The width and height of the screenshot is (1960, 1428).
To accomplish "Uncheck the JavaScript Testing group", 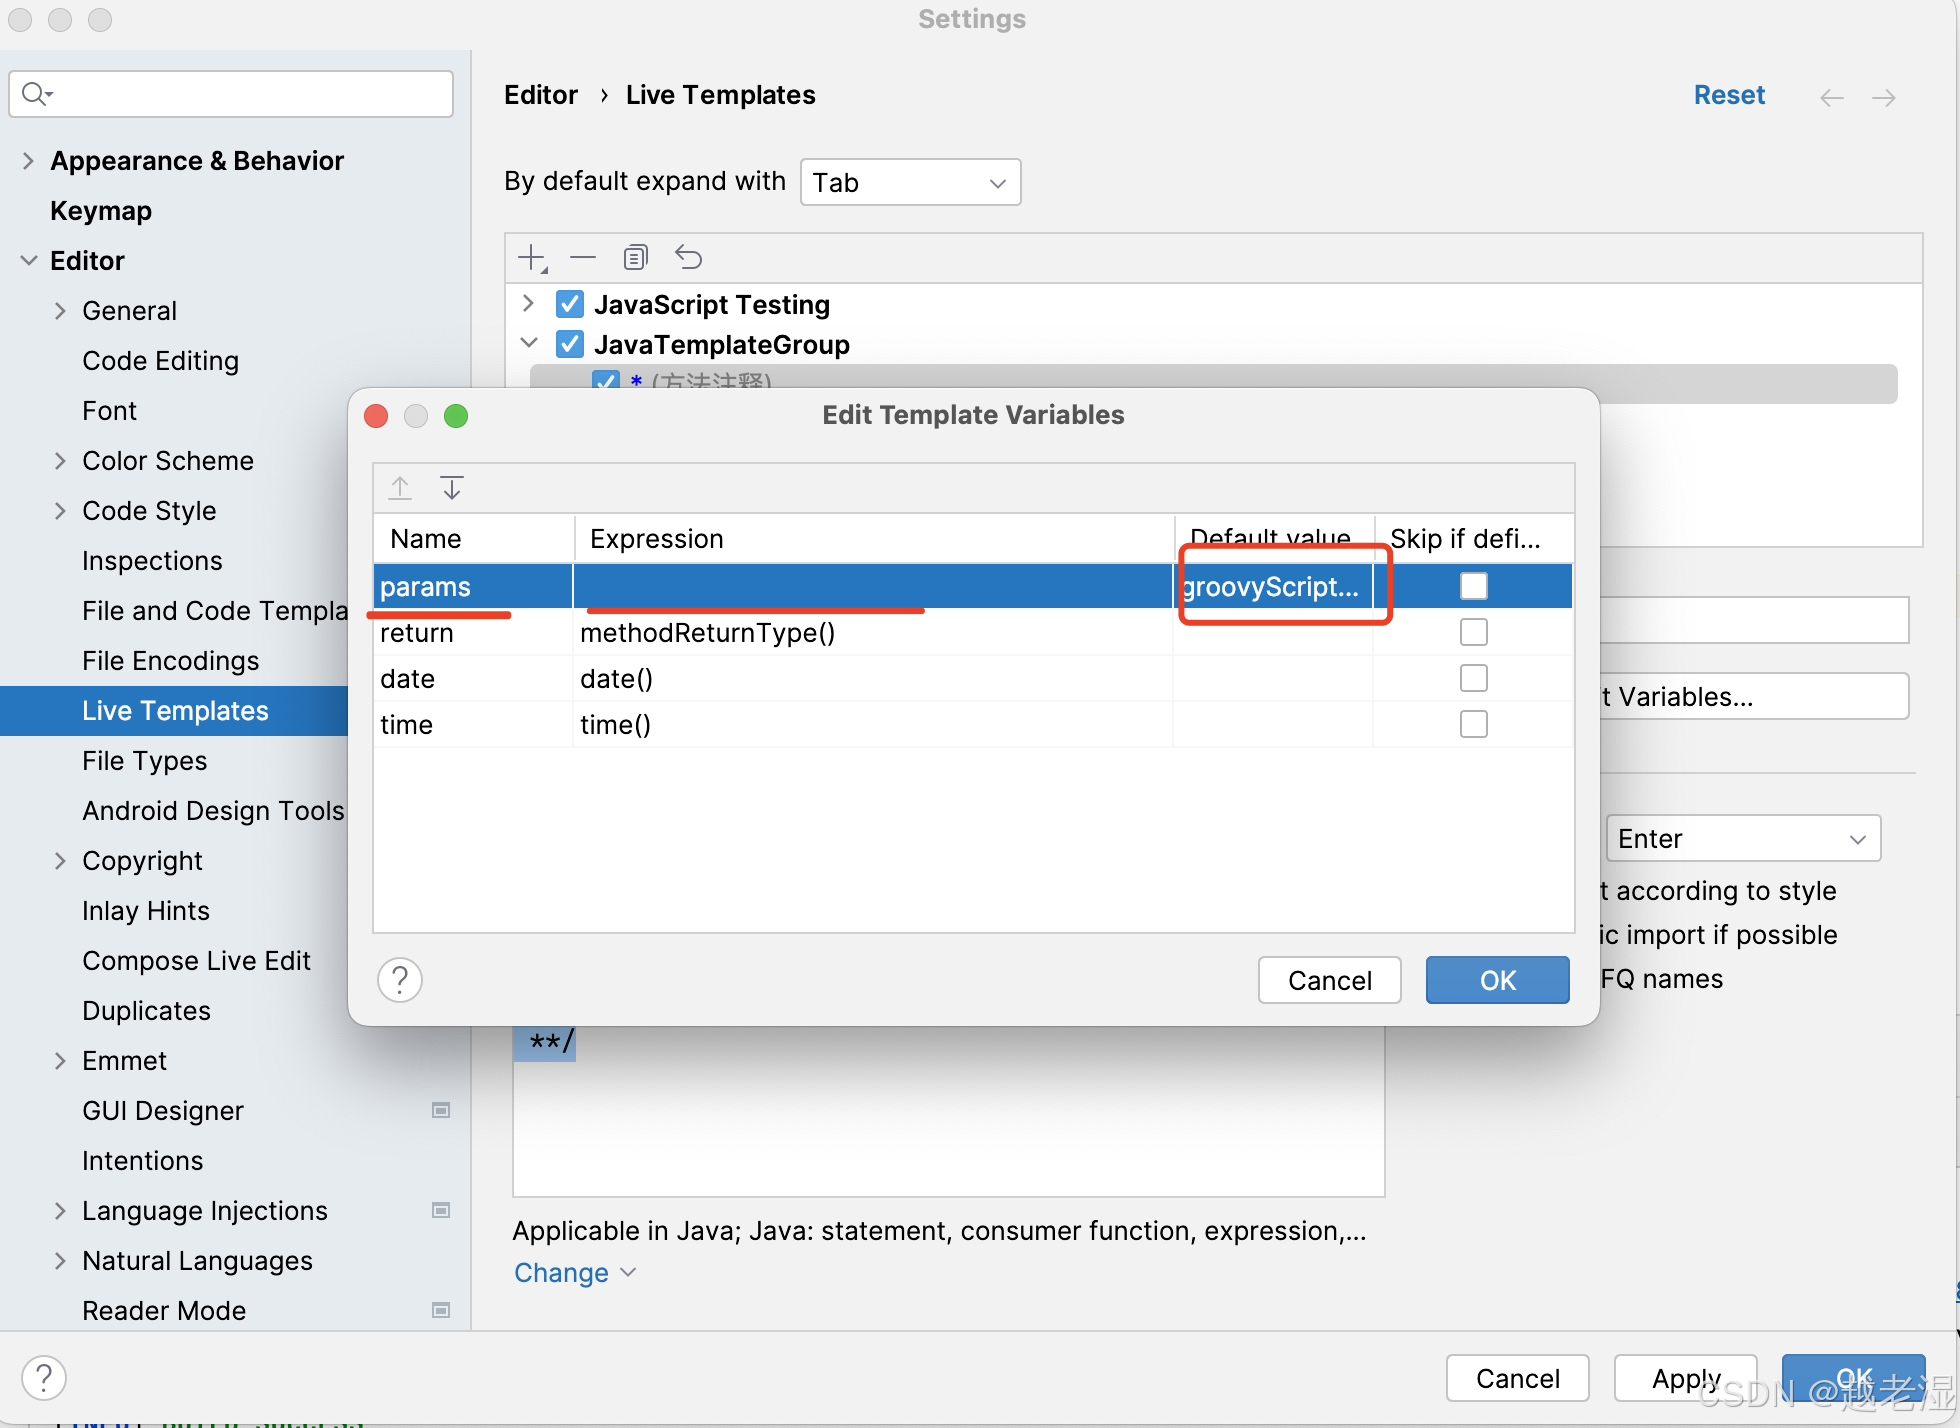I will click(x=570, y=304).
